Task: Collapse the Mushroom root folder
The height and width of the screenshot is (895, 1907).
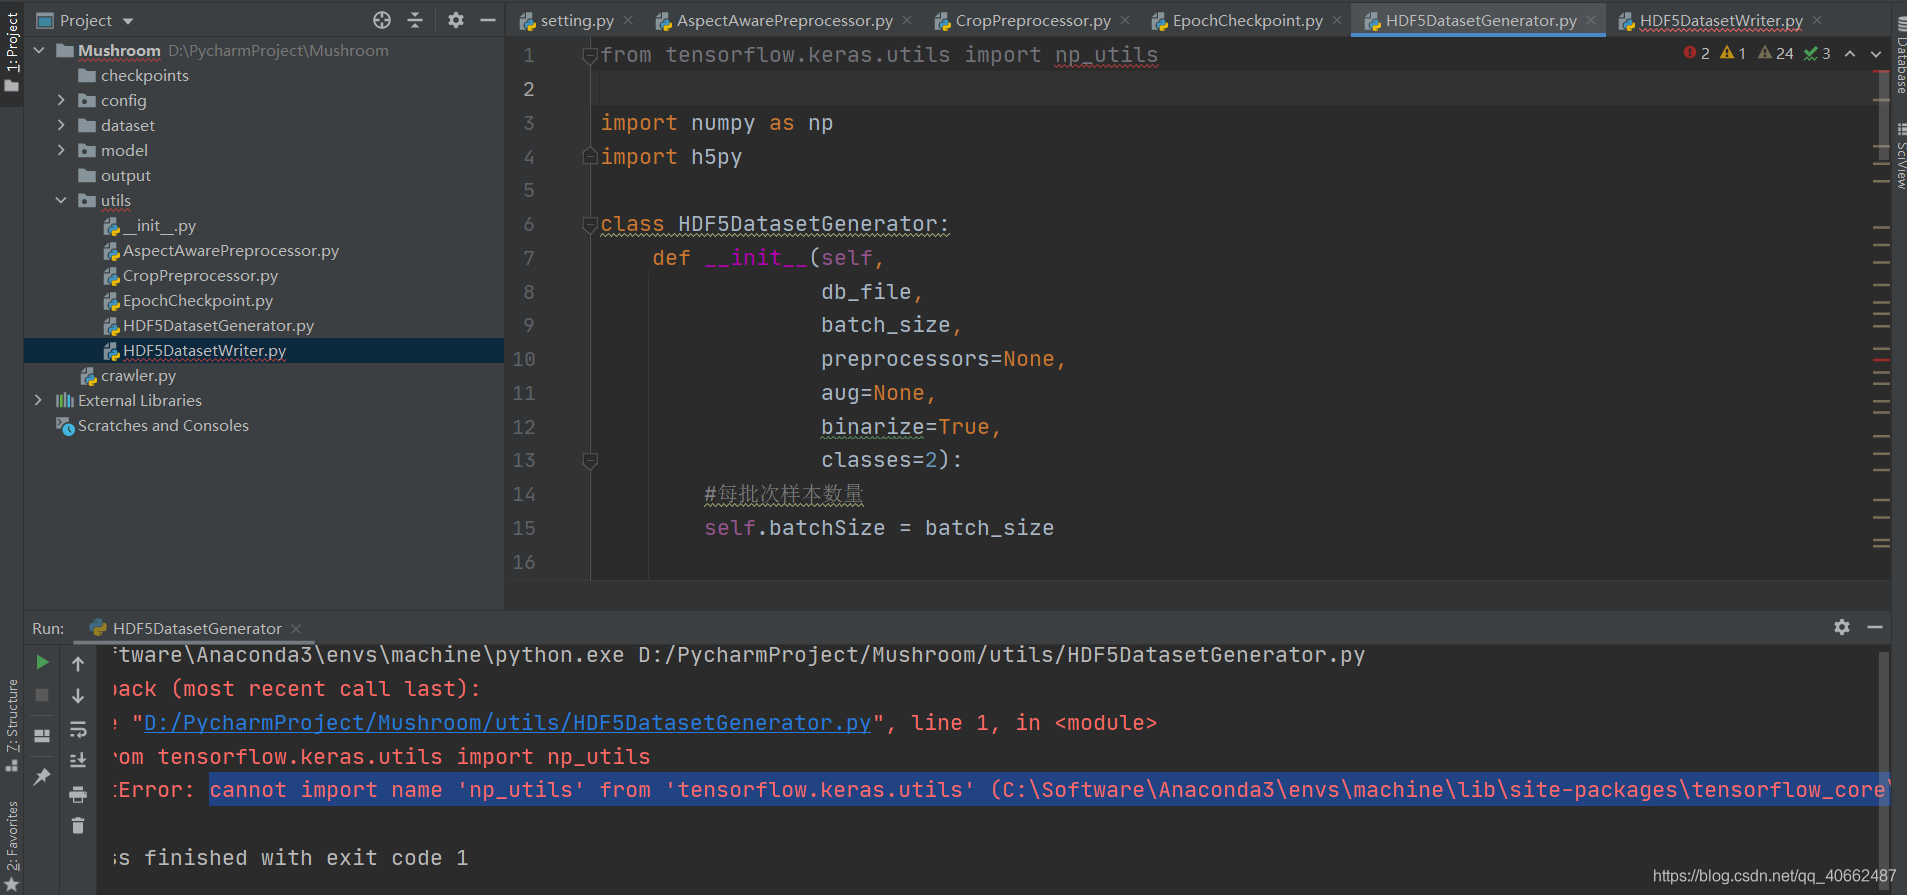Action: pyautogui.click(x=39, y=50)
